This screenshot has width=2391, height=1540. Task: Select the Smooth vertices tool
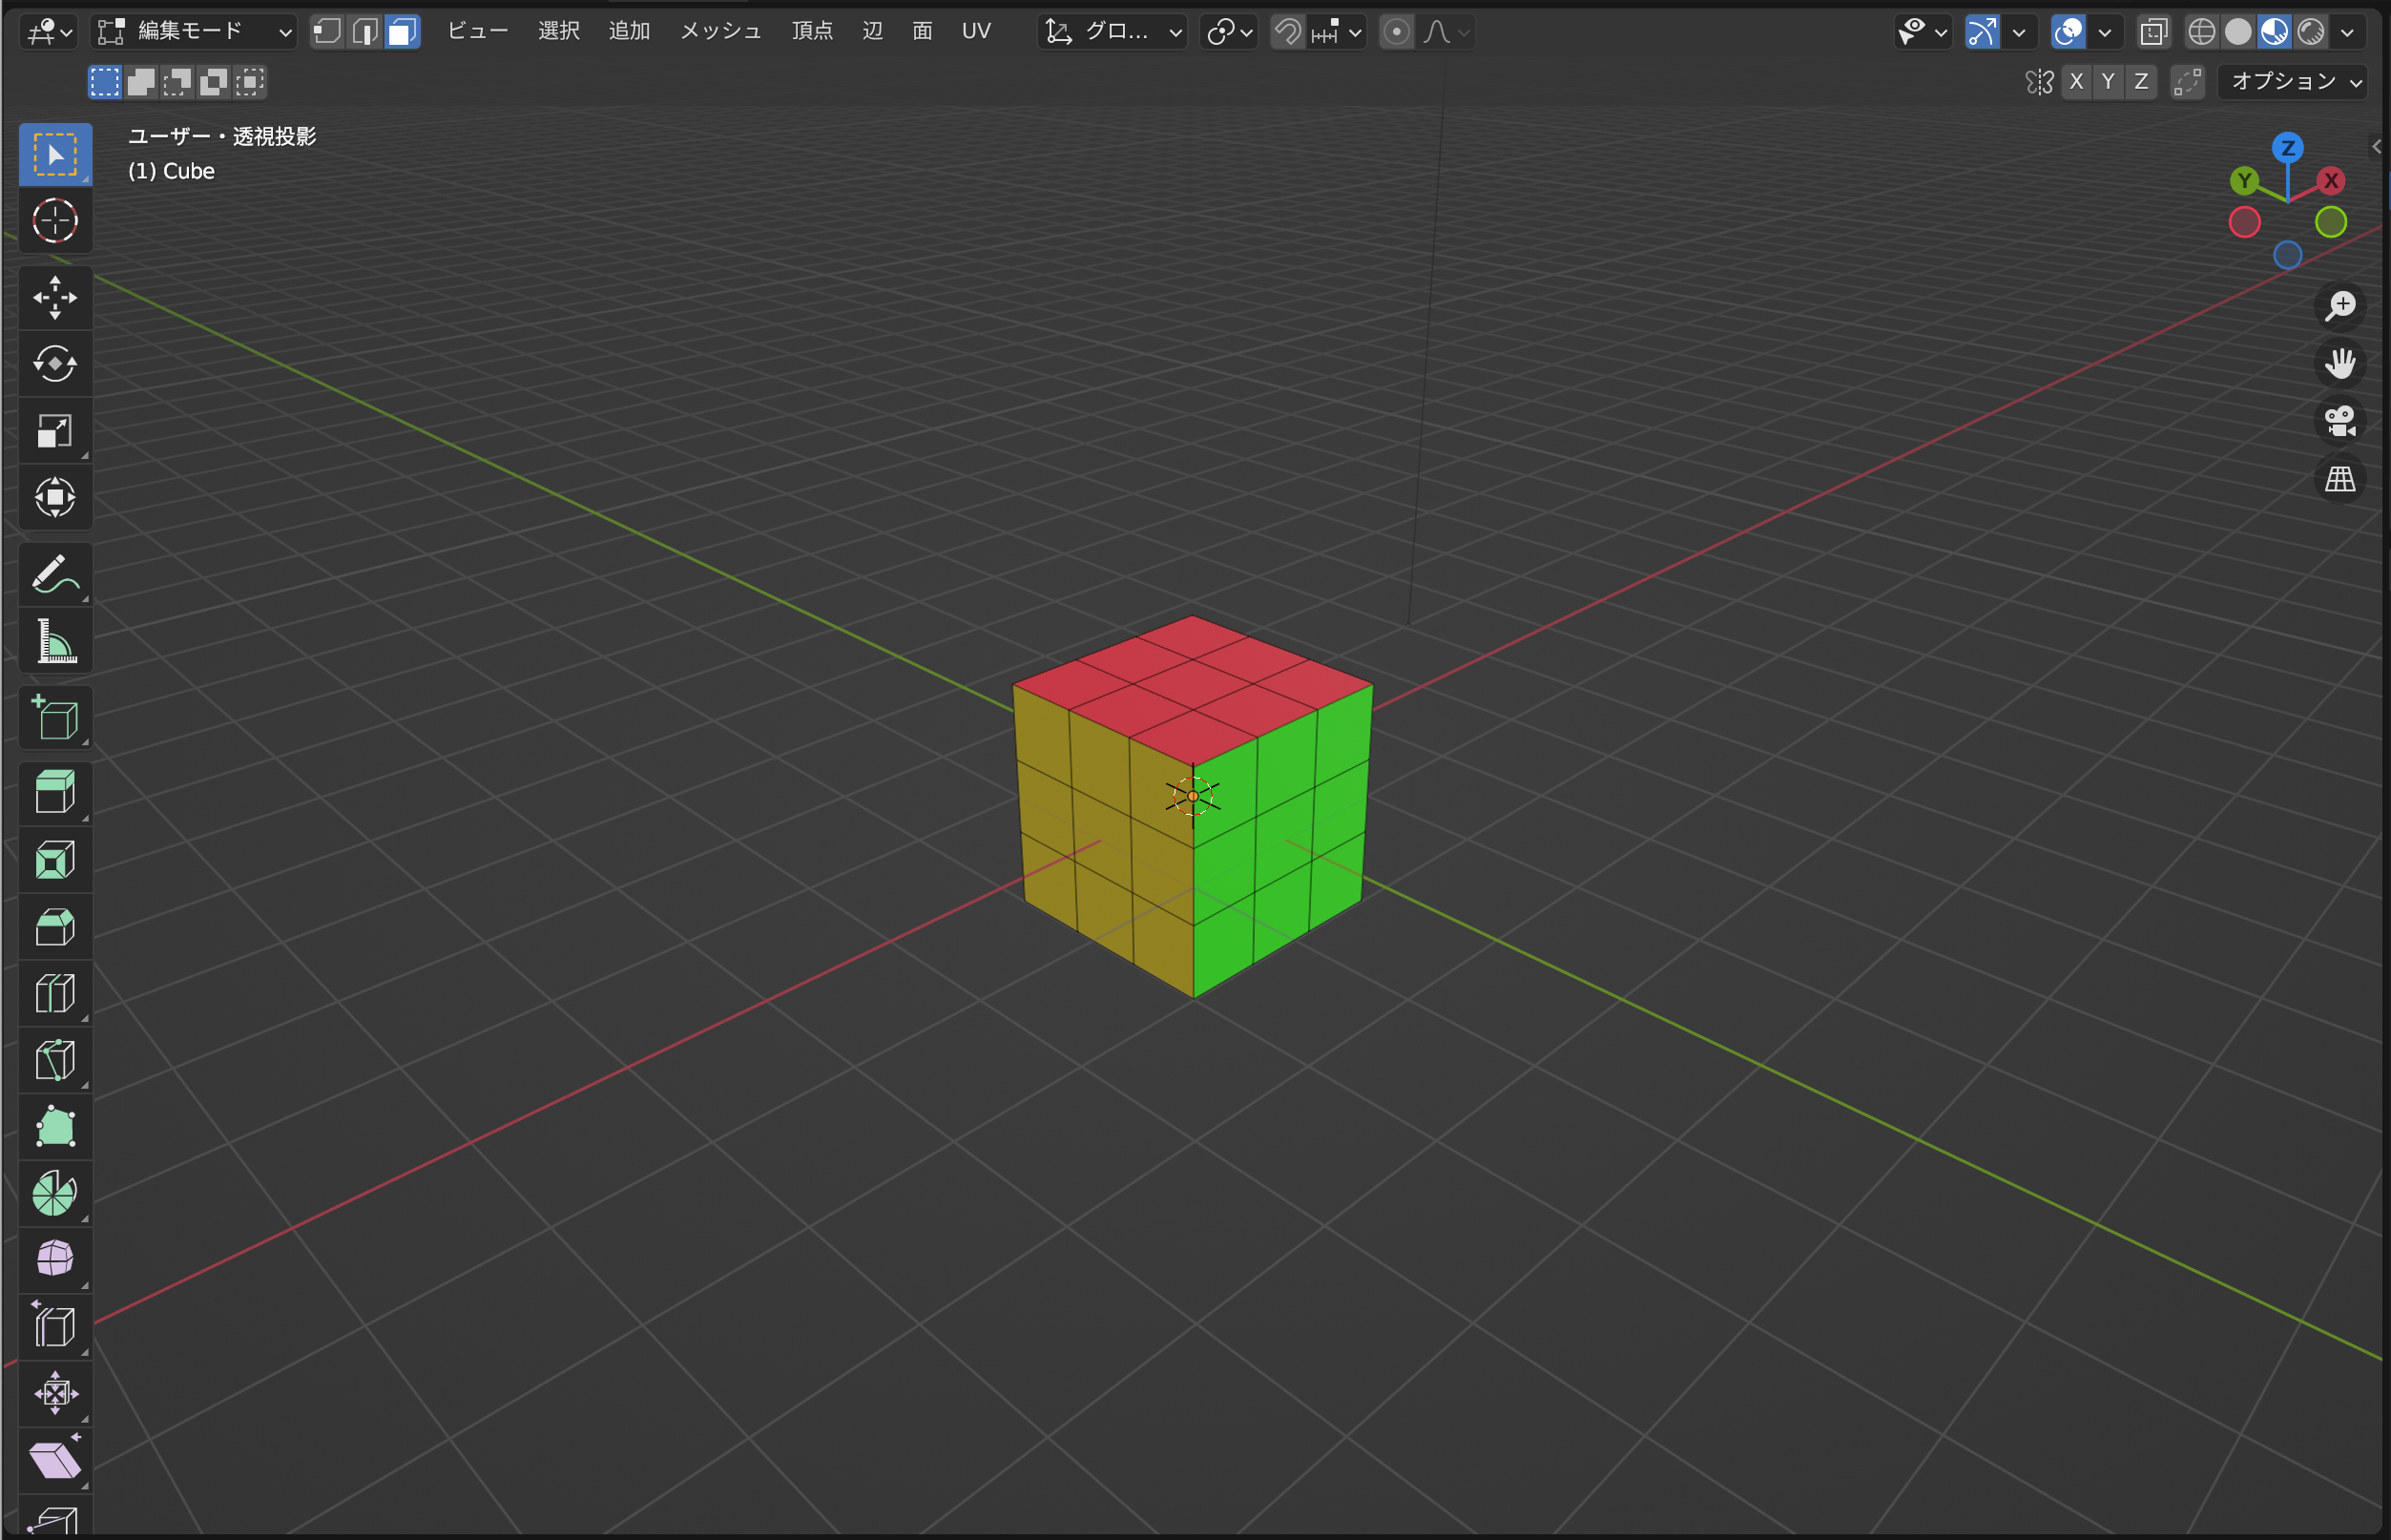click(x=55, y=1259)
